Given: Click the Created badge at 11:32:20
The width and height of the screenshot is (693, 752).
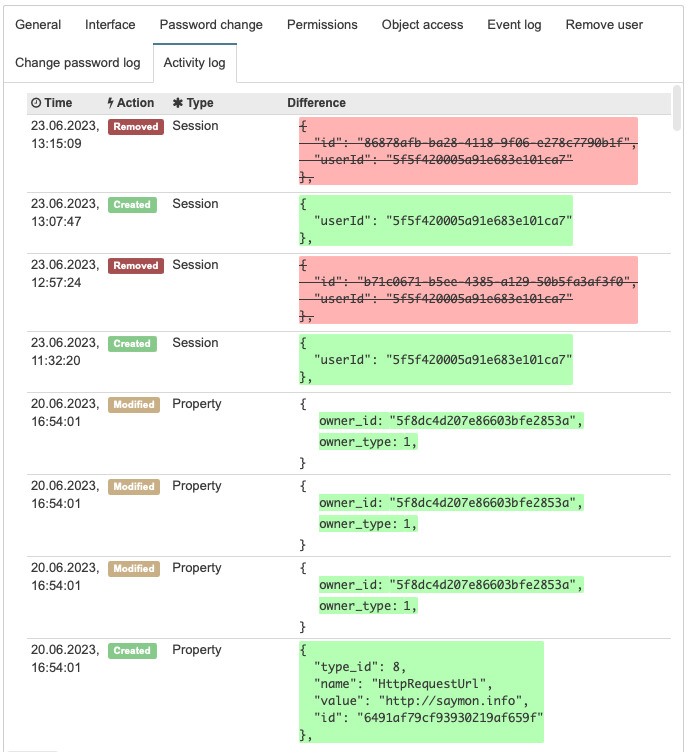Looking at the screenshot, I should coord(132,344).
